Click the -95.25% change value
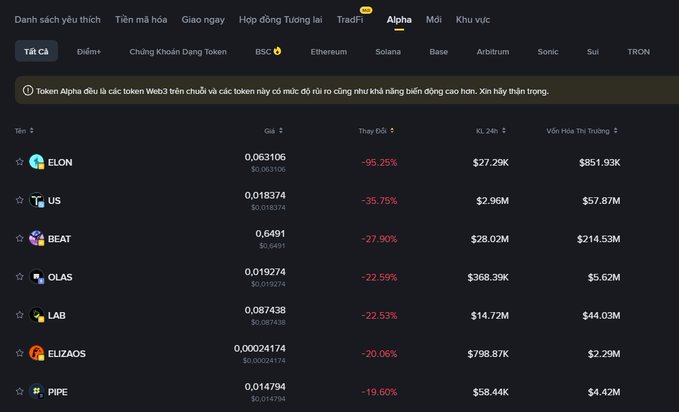 379,162
